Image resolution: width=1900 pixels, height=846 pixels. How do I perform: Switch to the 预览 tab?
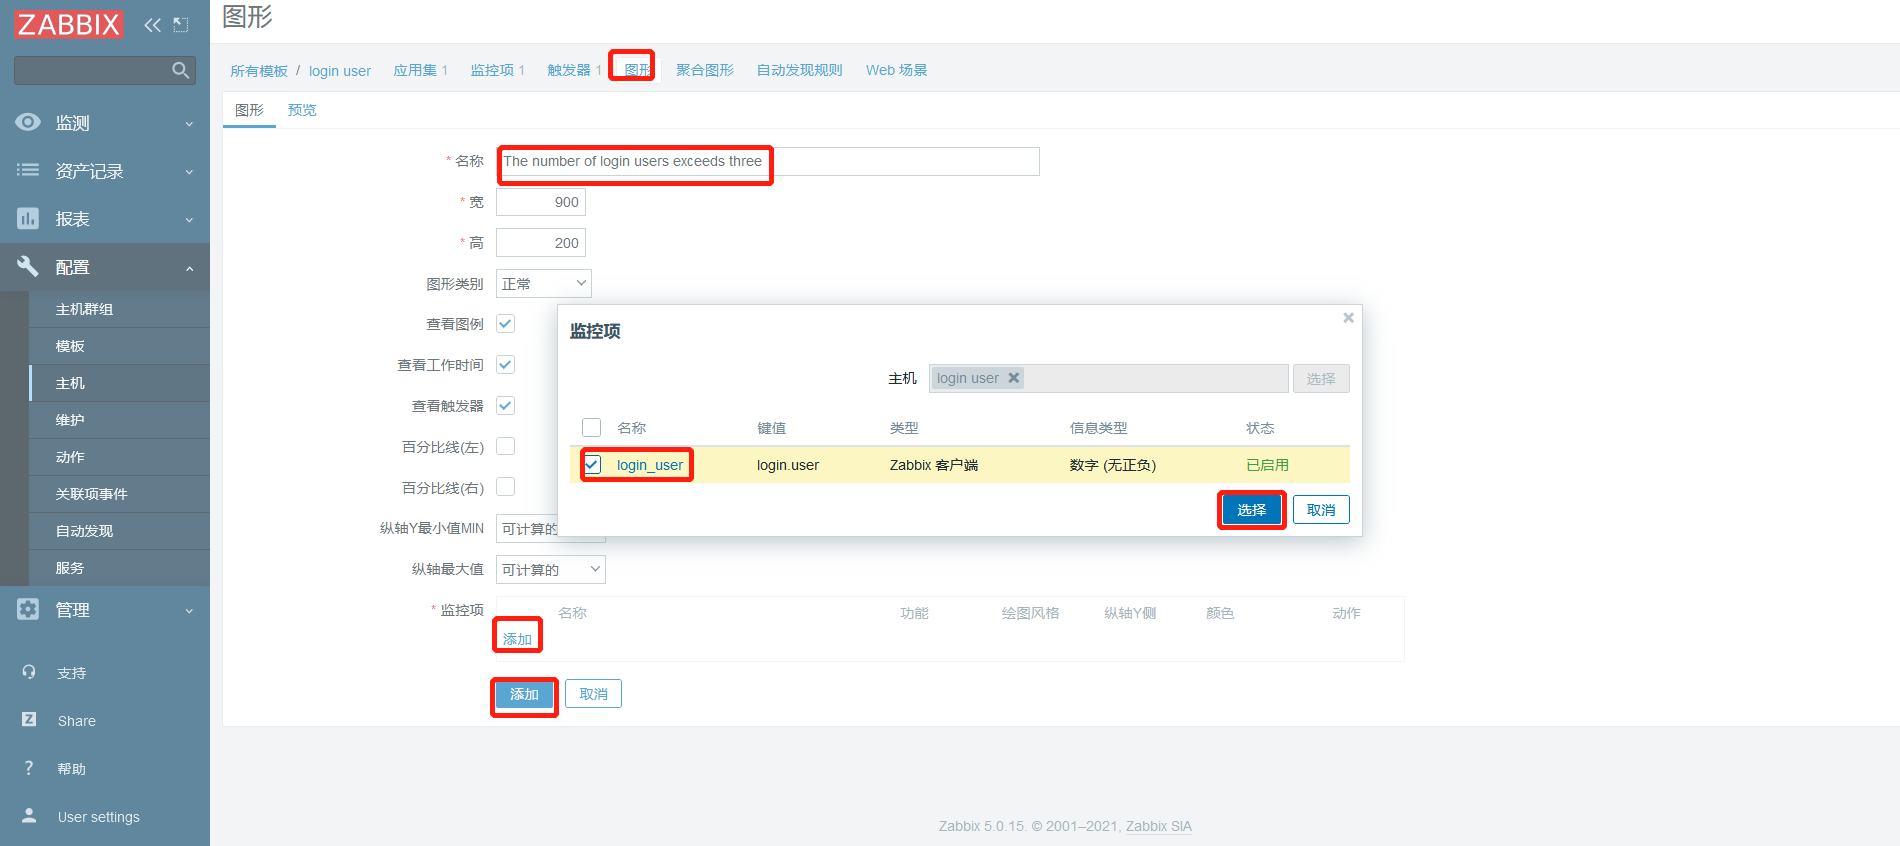tap(302, 110)
